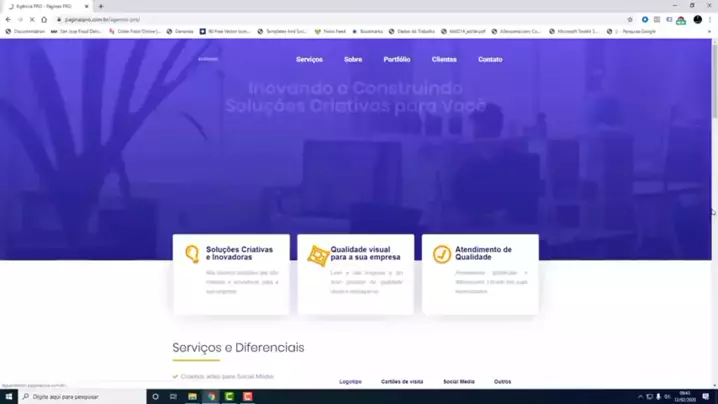Select the Logotipo portfolio filter tab
Screen dimensions: 718x404
pos(350,381)
